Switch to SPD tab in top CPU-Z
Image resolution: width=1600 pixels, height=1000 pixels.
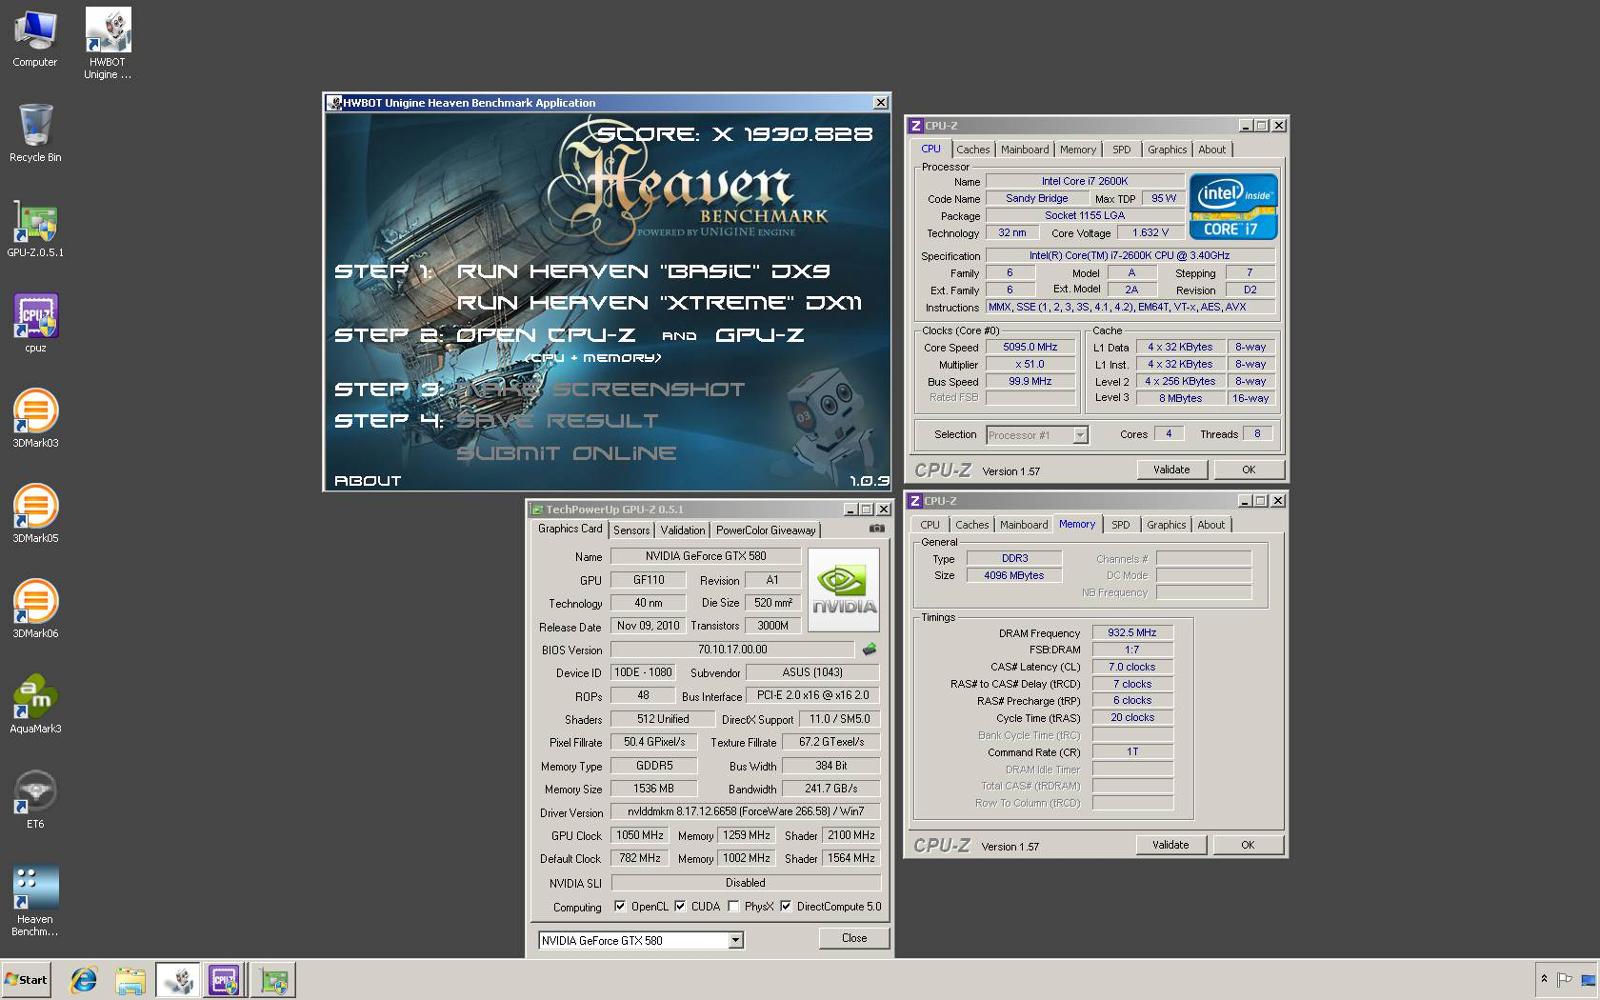click(1121, 149)
